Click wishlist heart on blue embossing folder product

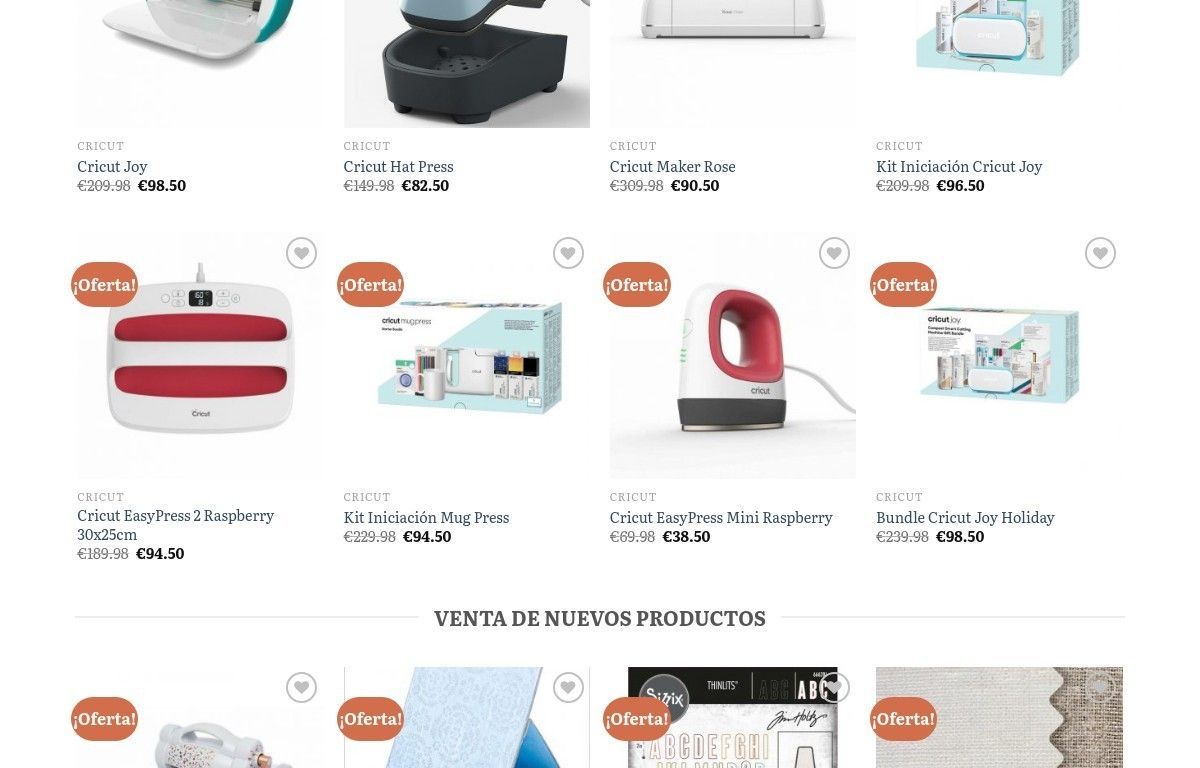point(567,688)
